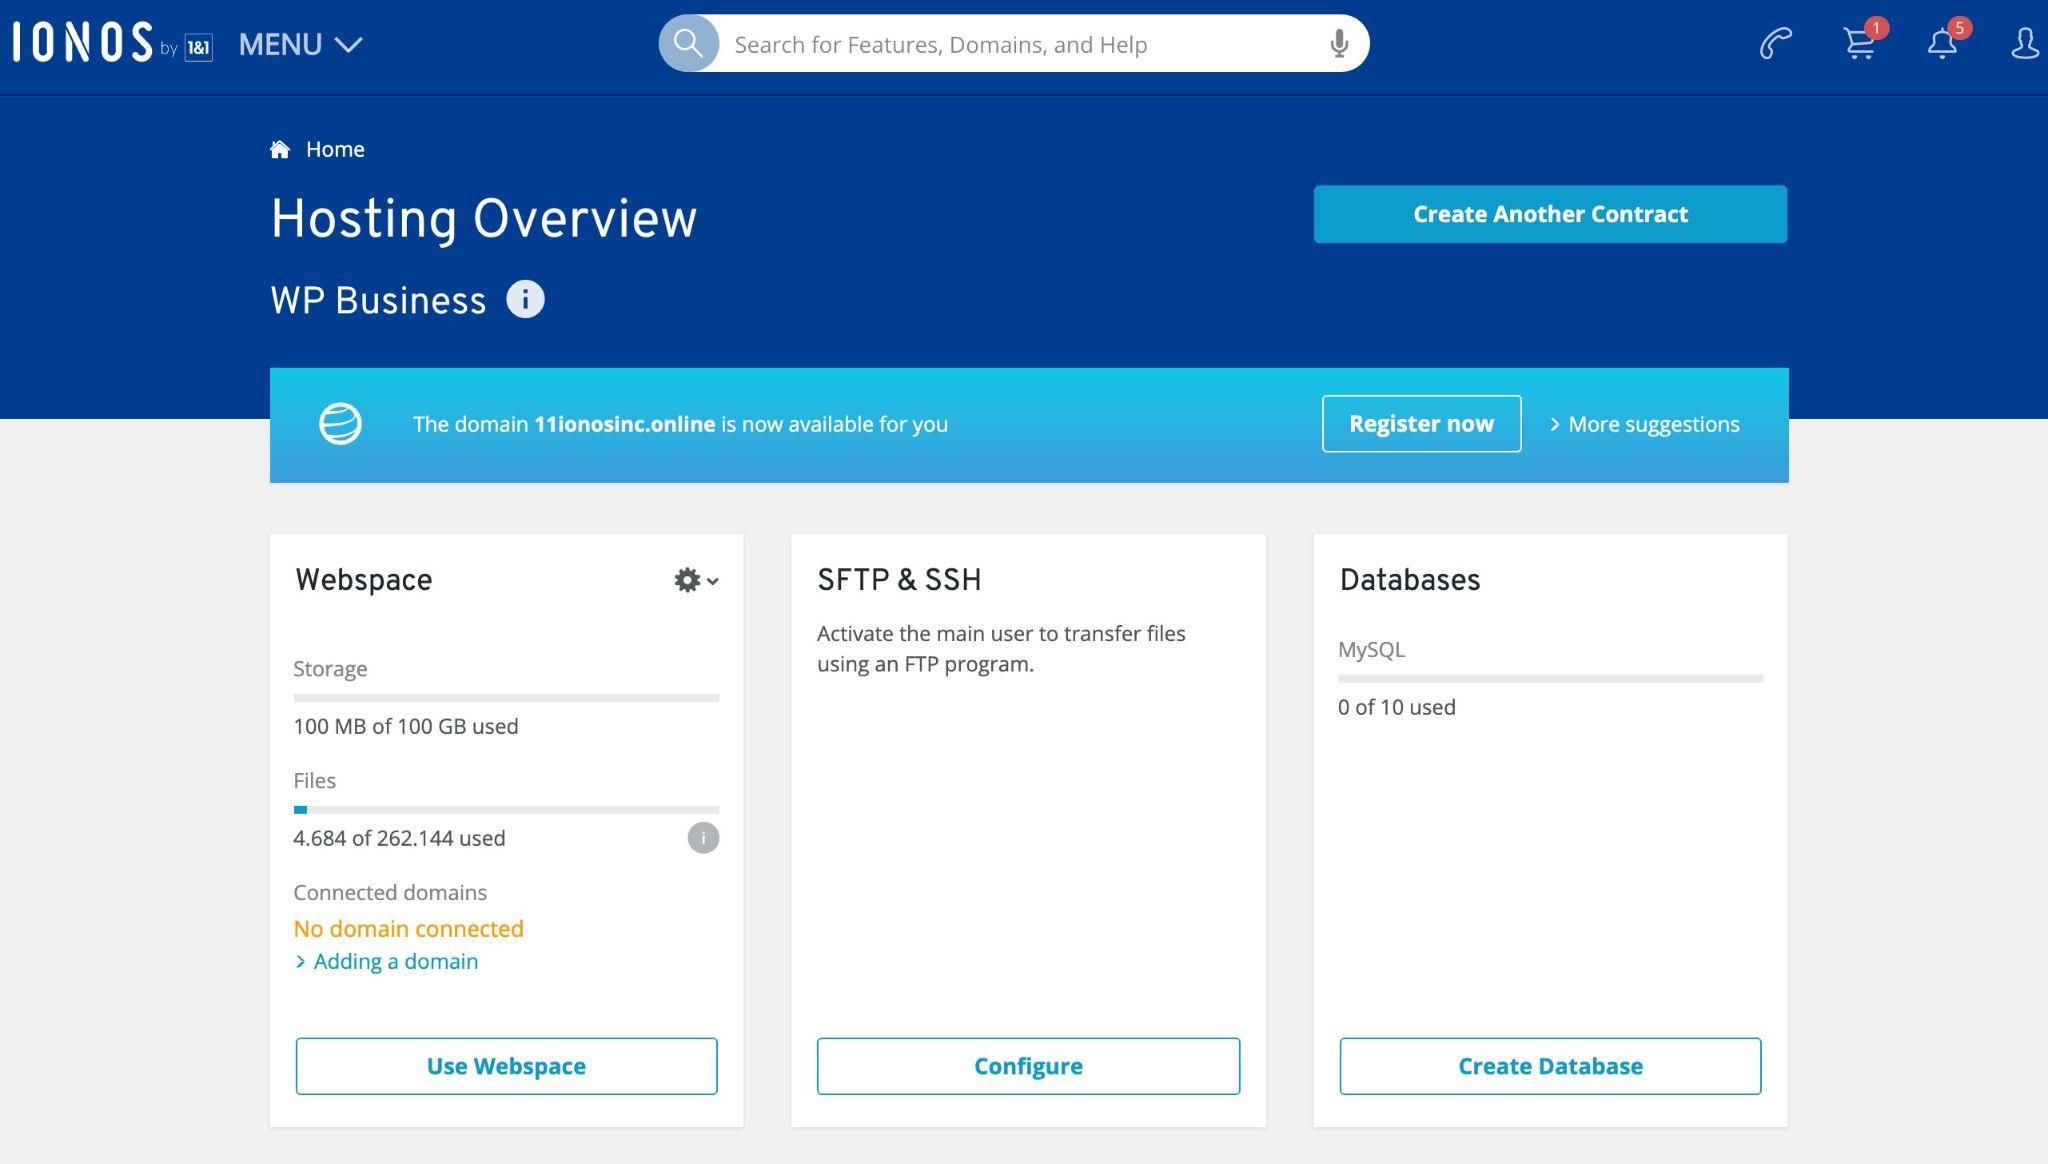
Task: Select the Use Webspace tab item
Action: (506, 1066)
